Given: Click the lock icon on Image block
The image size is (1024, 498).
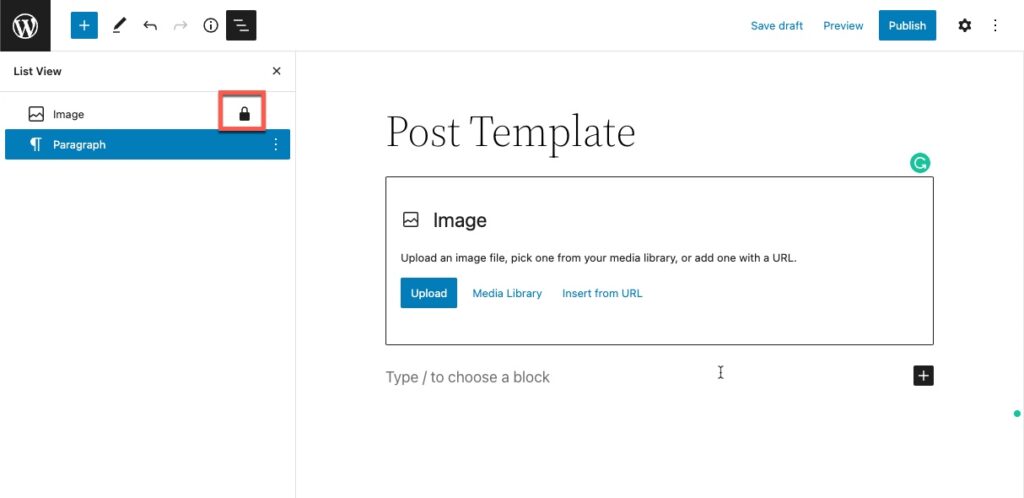Looking at the screenshot, I should pyautogui.click(x=244, y=114).
